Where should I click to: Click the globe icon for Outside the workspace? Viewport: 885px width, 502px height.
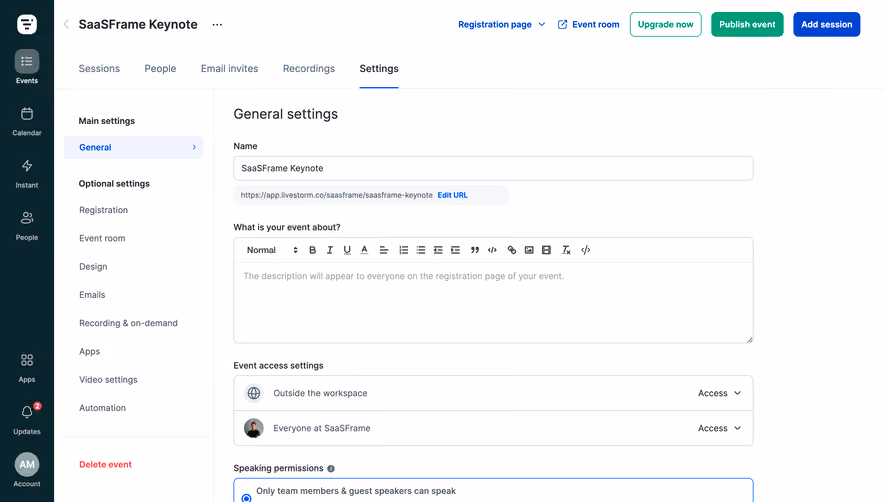click(x=254, y=393)
